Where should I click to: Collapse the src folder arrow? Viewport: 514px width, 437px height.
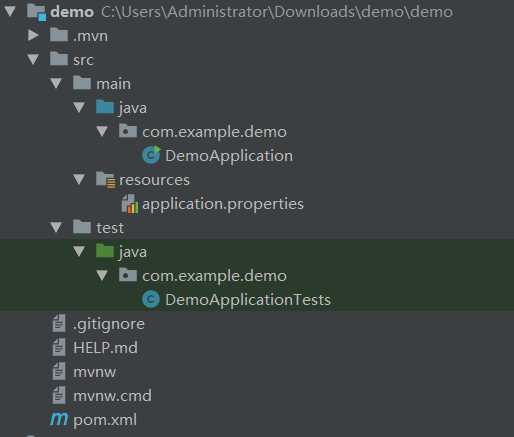click(33, 59)
